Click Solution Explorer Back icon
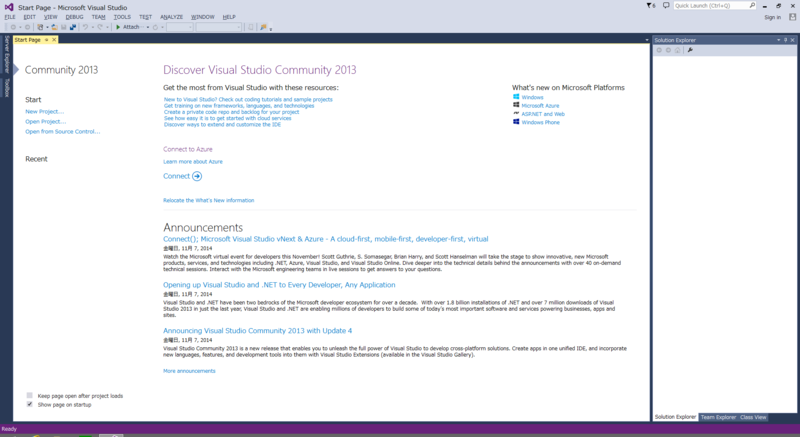 pyautogui.click(x=659, y=50)
